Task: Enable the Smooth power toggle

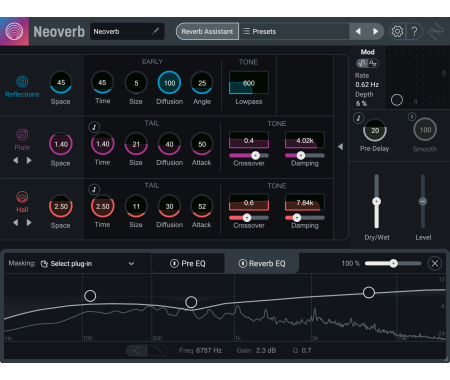Action: pos(412,117)
